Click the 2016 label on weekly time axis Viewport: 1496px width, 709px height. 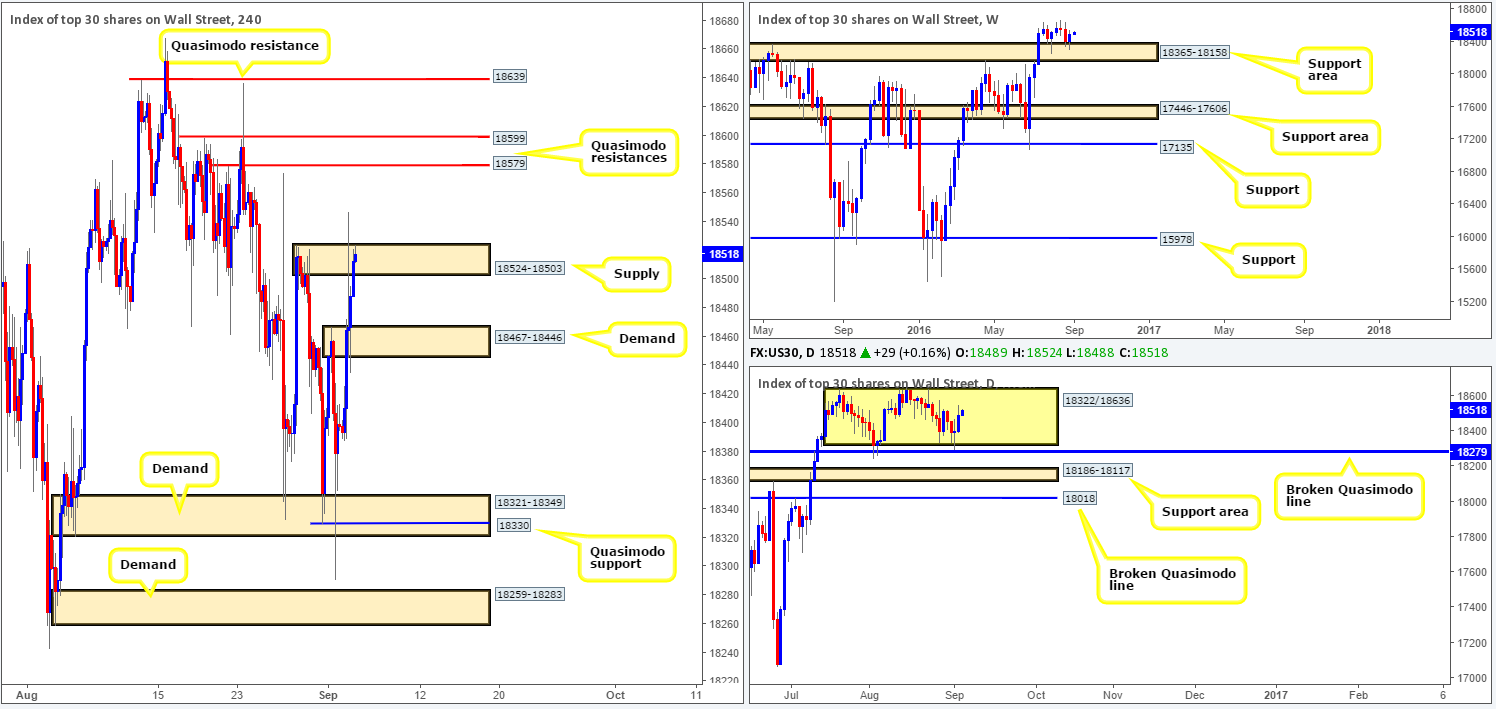pyautogui.click(x=919, y=329)
